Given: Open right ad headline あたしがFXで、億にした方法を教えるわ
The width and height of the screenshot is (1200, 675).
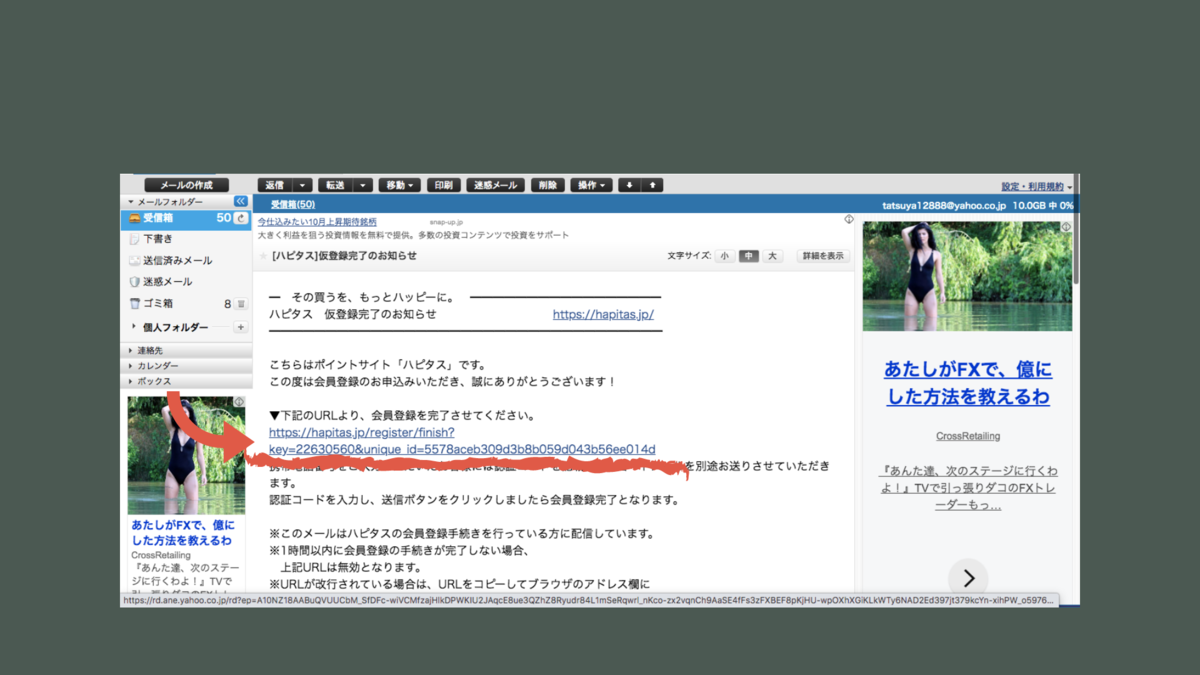Looking at the screenshot, I should (967, 383).
